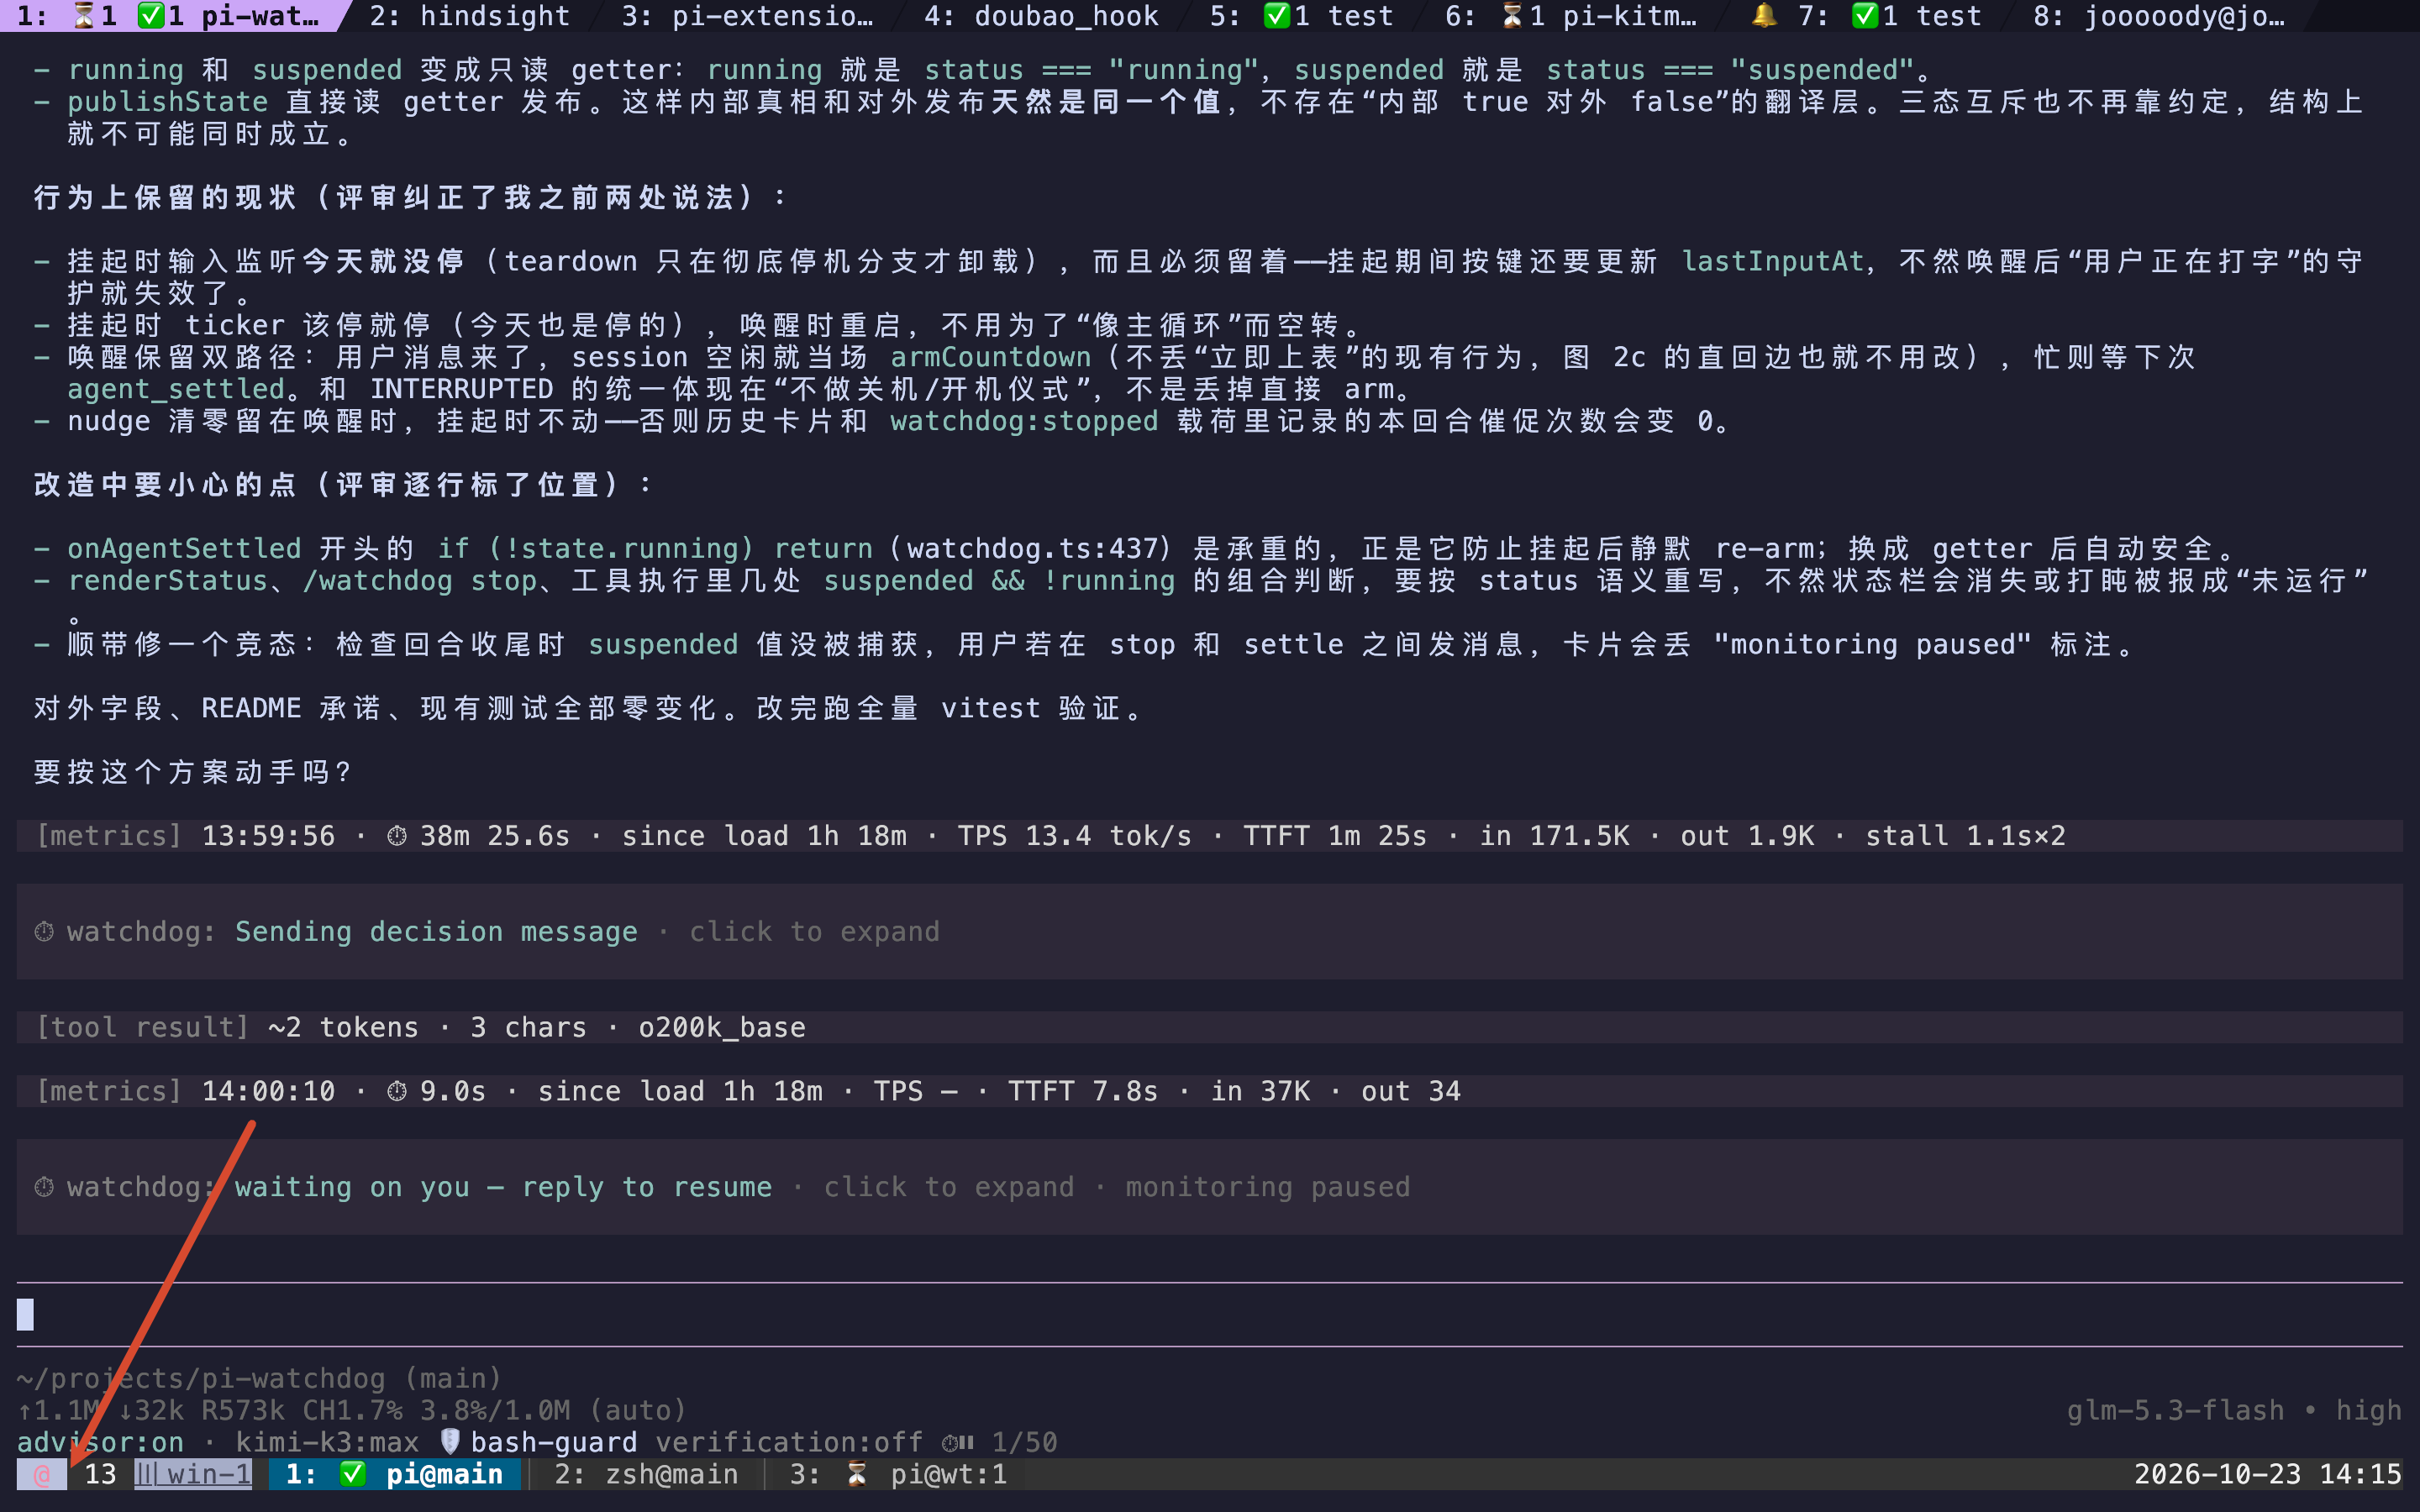Toggle the advisor:on status indicator

click(x=100, y=1442)
